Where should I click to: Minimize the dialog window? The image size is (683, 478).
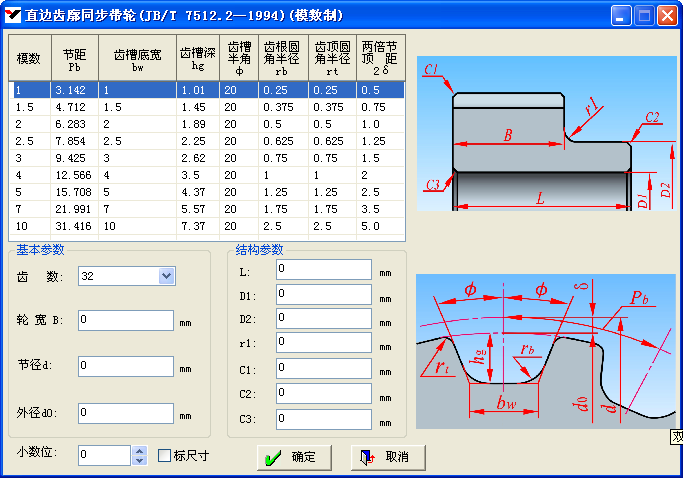pos(622,16)
